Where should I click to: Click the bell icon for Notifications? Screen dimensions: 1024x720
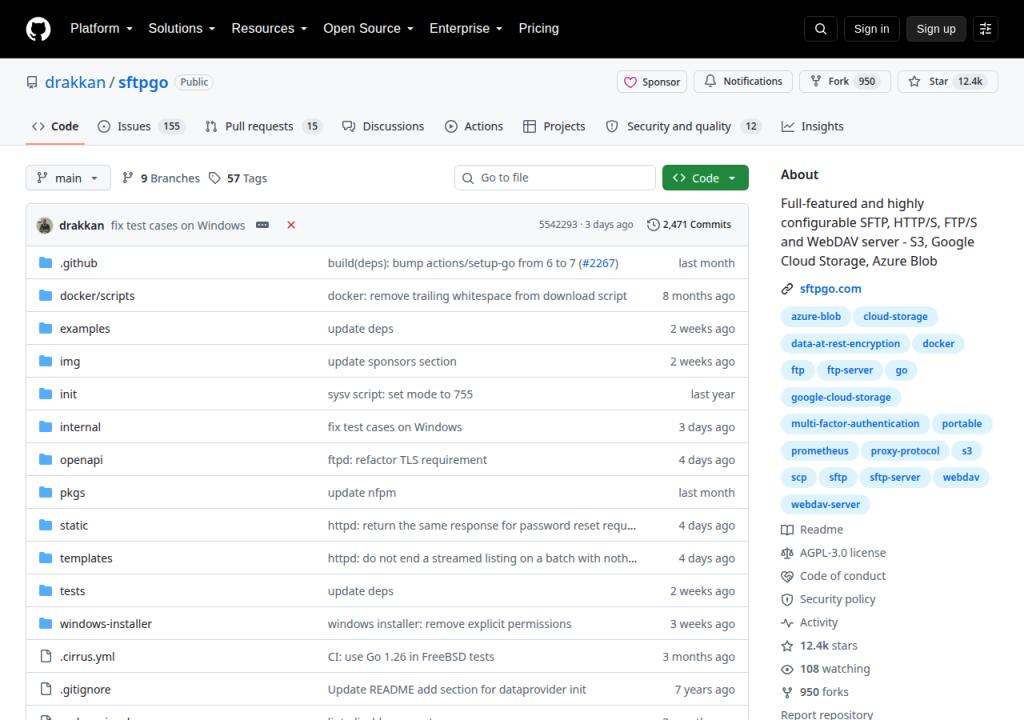click(710, 81)
